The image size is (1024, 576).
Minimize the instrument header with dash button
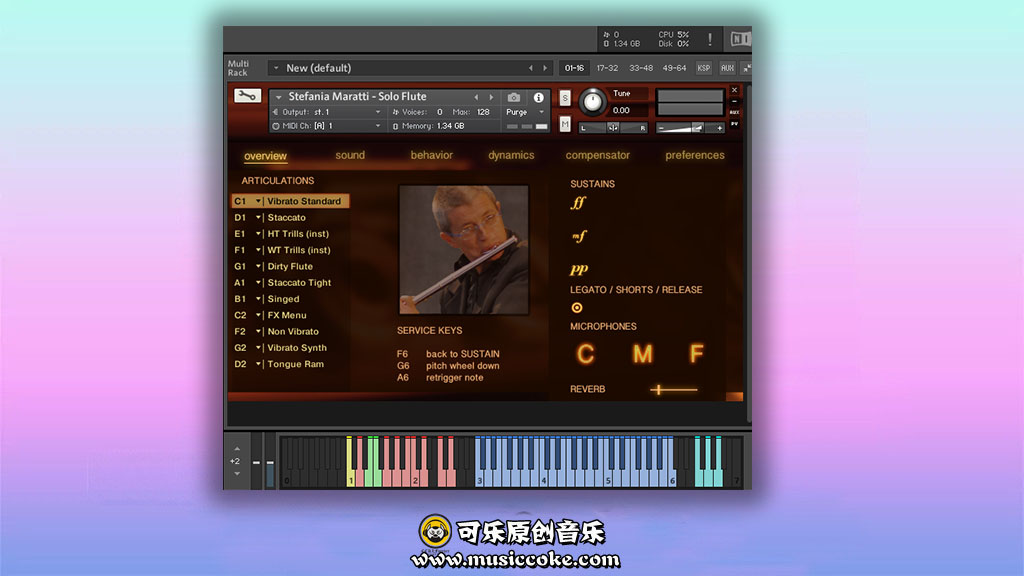tap(735, 102)
